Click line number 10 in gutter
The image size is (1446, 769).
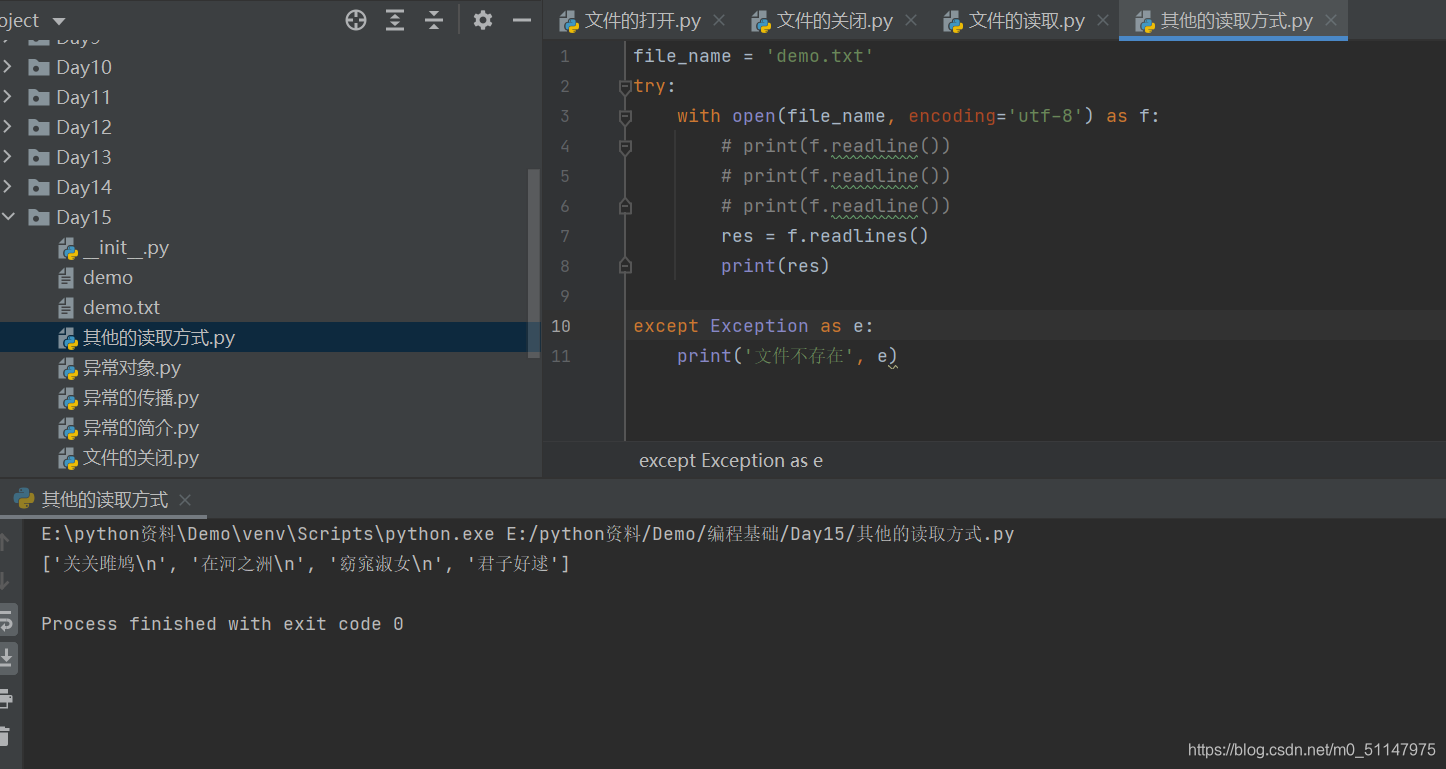[x=561, y=326]
